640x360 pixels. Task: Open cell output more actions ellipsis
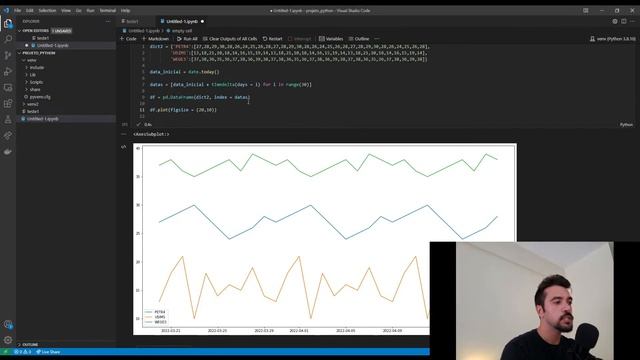pos(124,134)
